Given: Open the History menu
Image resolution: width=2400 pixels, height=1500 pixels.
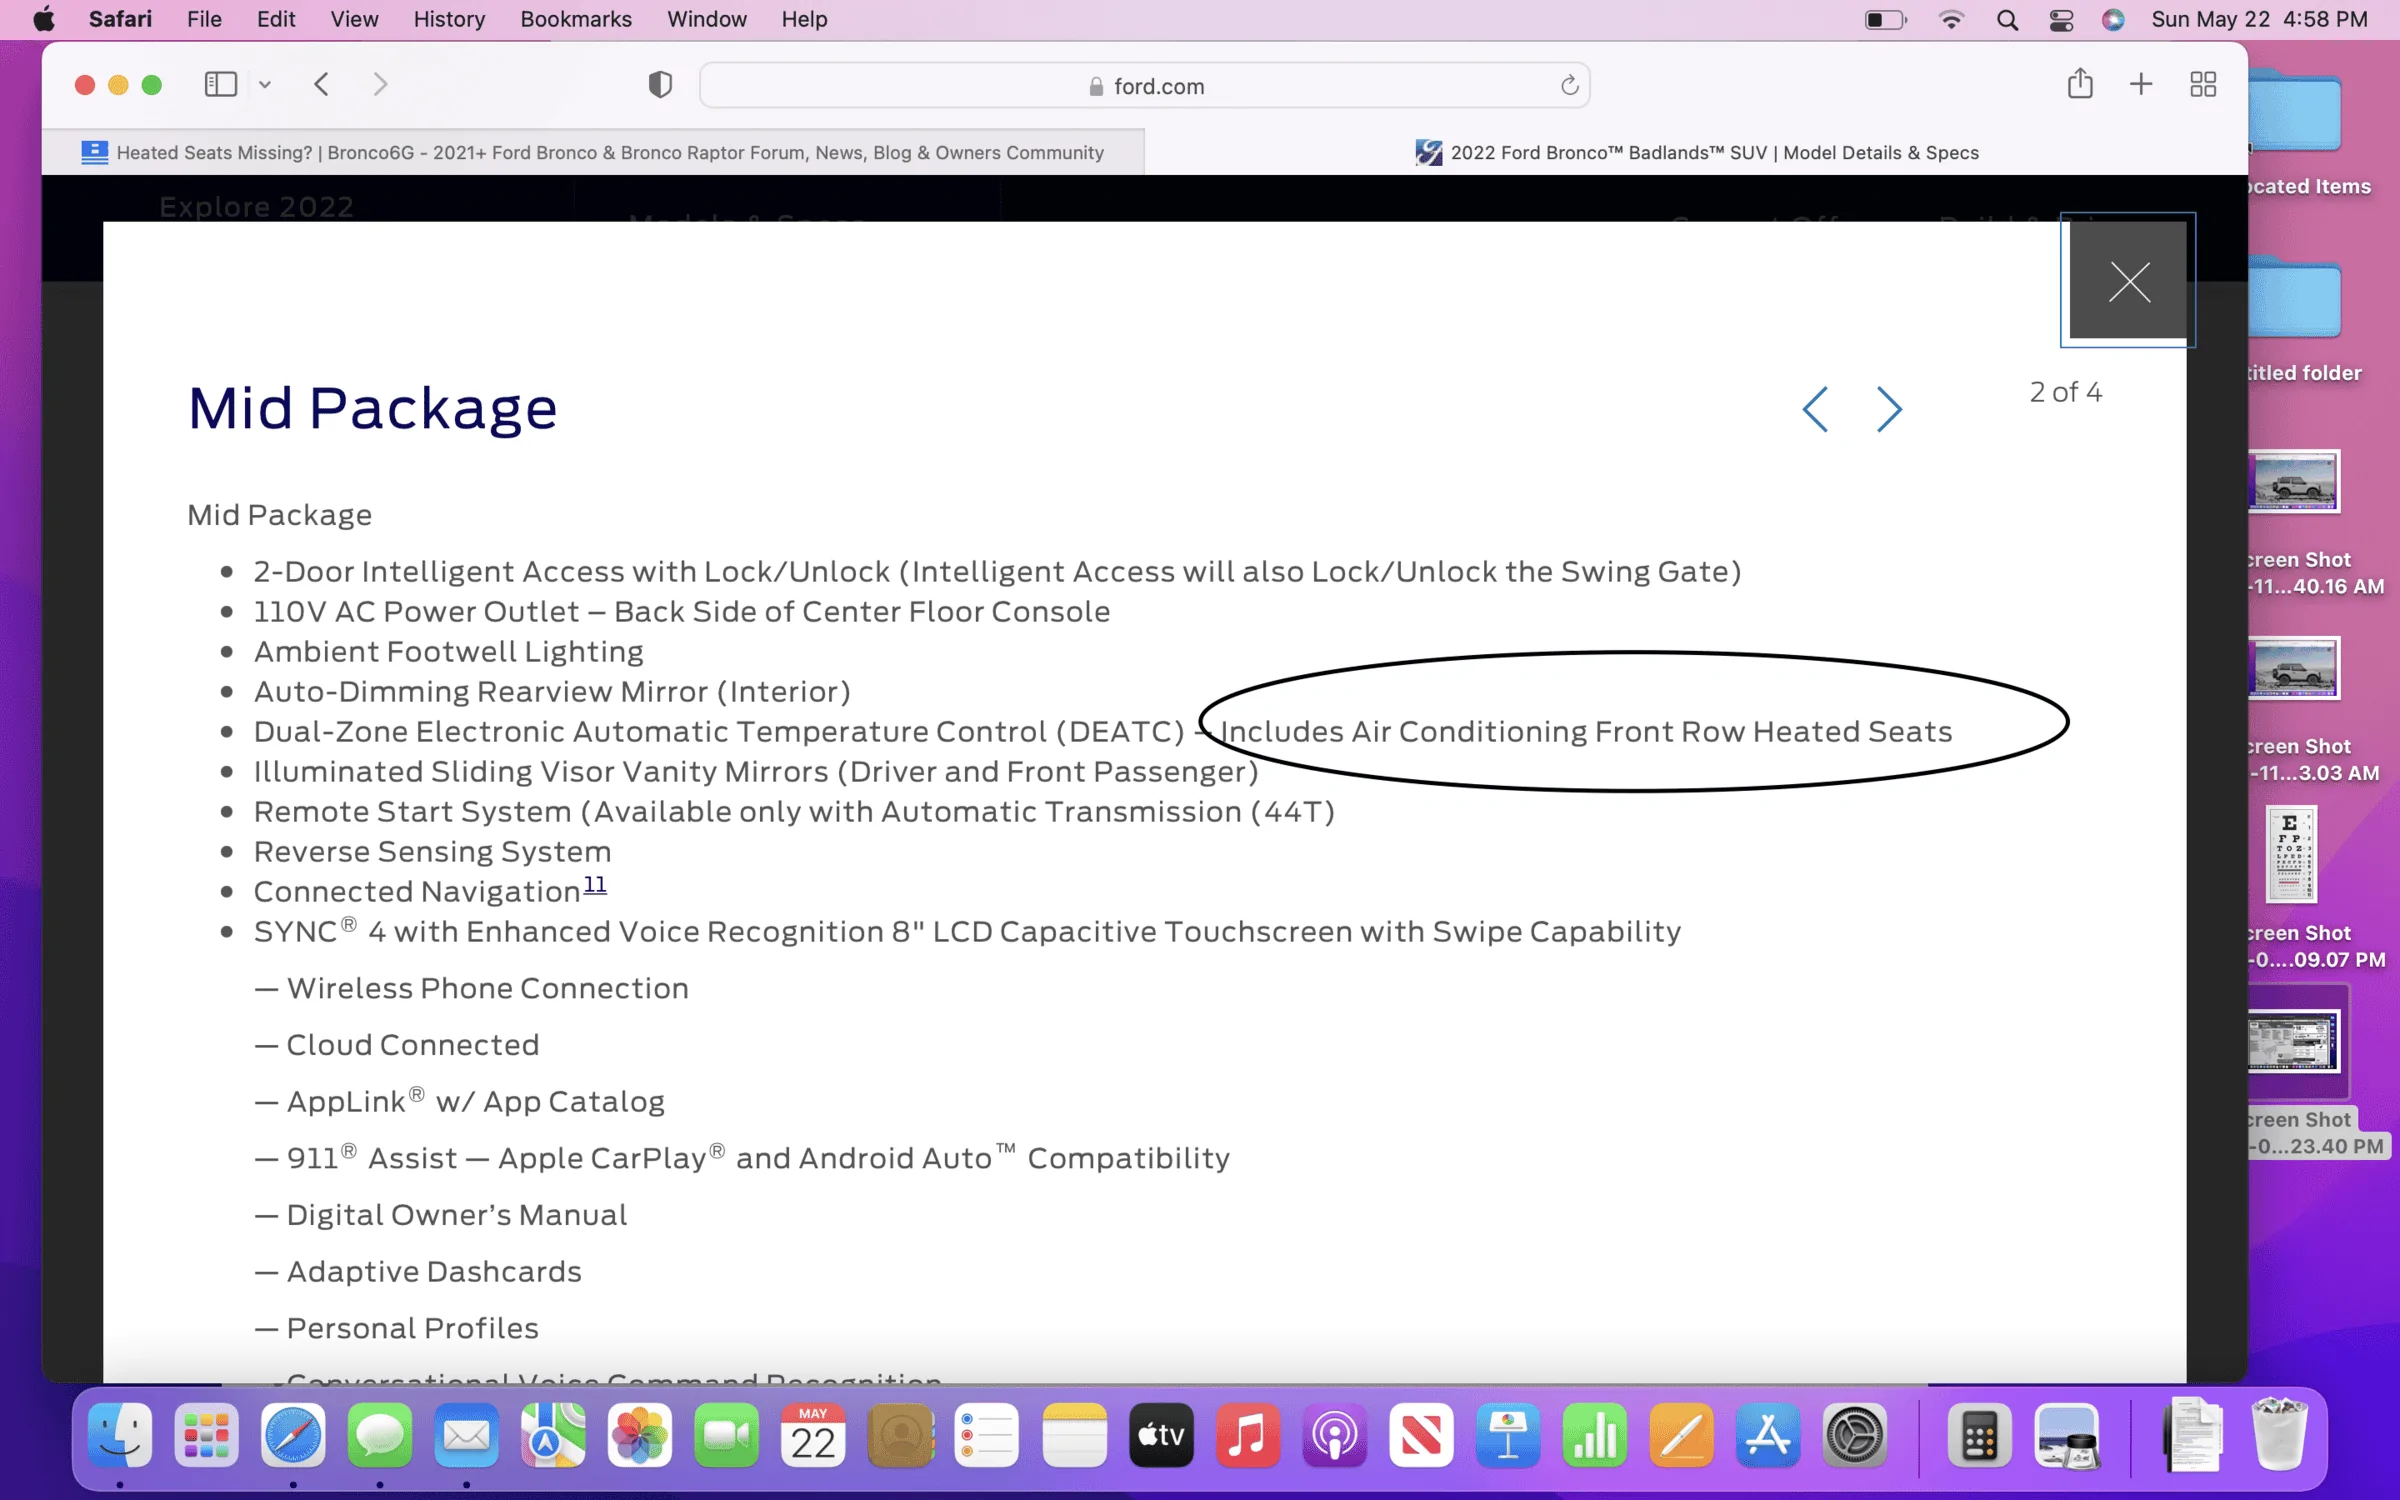Looking at the screenshot, I should (449, 19).
